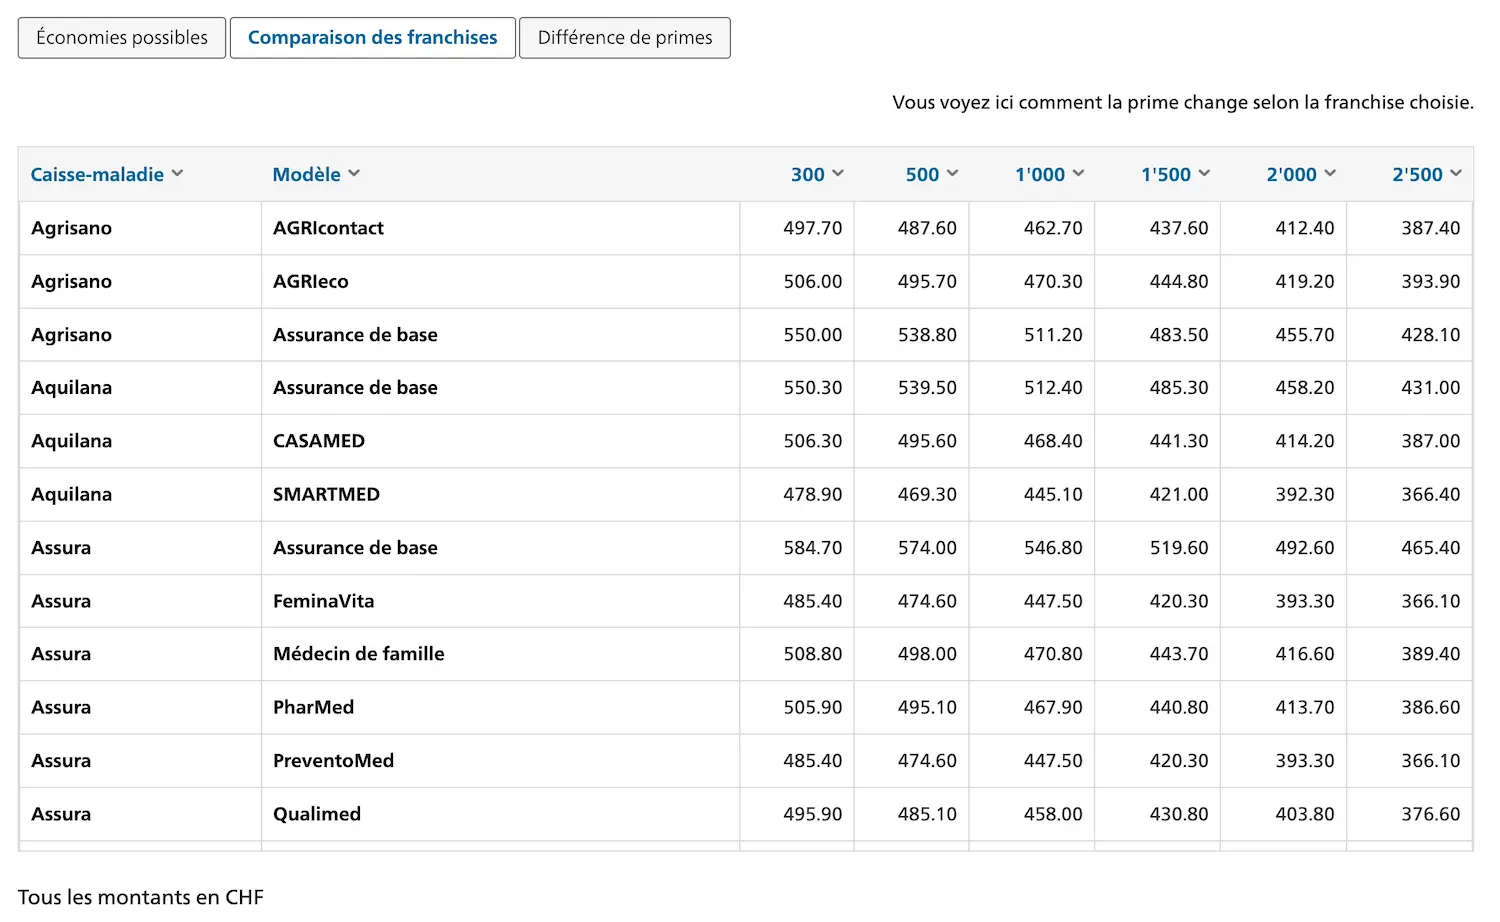Sort by the 1'500 franchise column
This screenshot has height=922, width=1500.
click(1176, 174)
